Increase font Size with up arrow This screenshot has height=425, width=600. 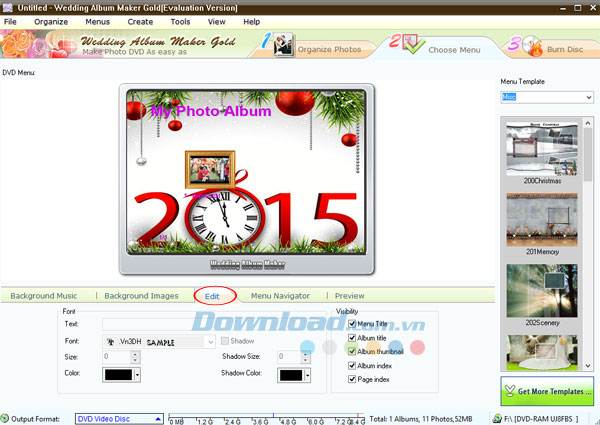click(135, 354)
